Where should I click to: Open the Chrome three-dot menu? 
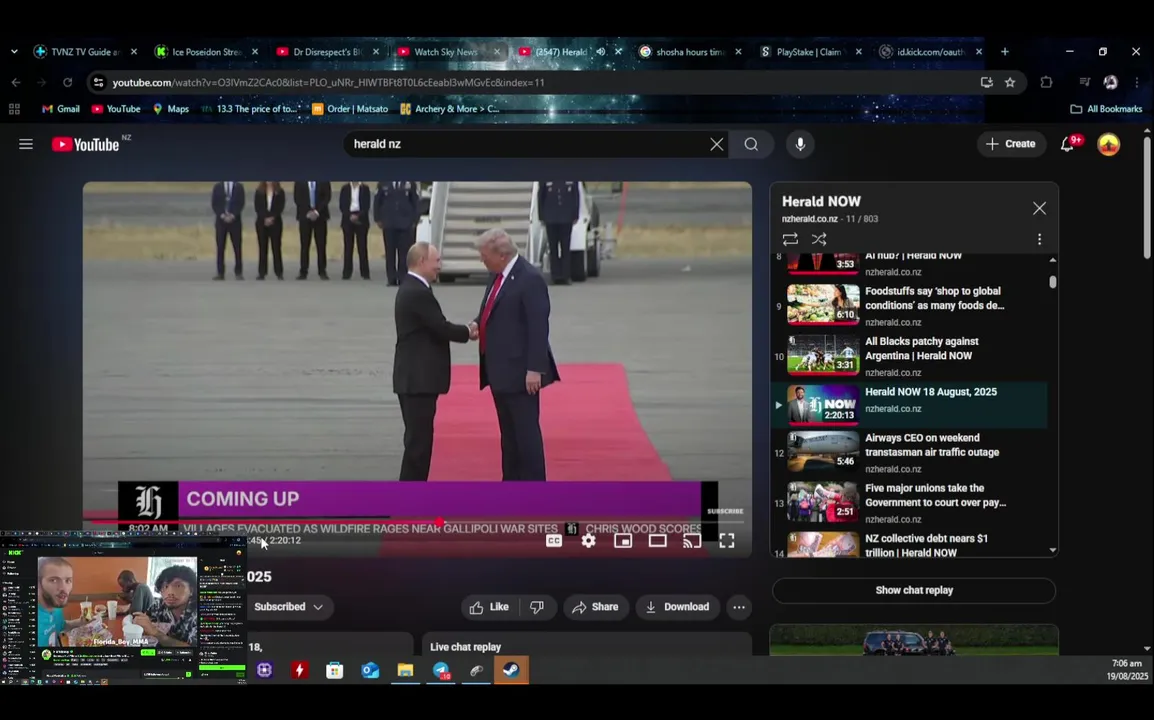tap(1136, 82)
